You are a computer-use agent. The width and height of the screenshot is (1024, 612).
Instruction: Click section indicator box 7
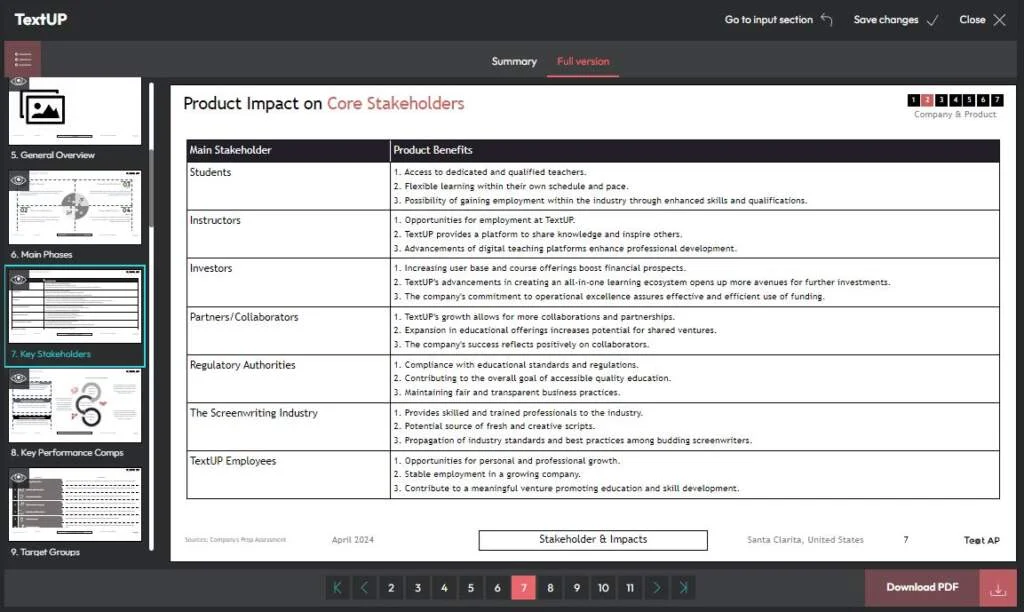pos(997,100)
